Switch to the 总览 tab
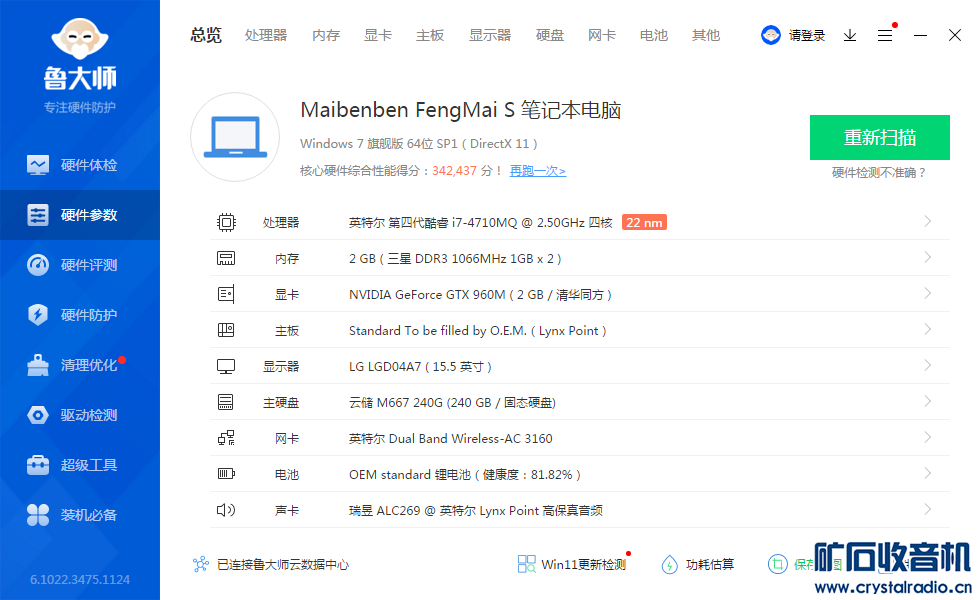980x600 pixels. (x=206, y=35)
